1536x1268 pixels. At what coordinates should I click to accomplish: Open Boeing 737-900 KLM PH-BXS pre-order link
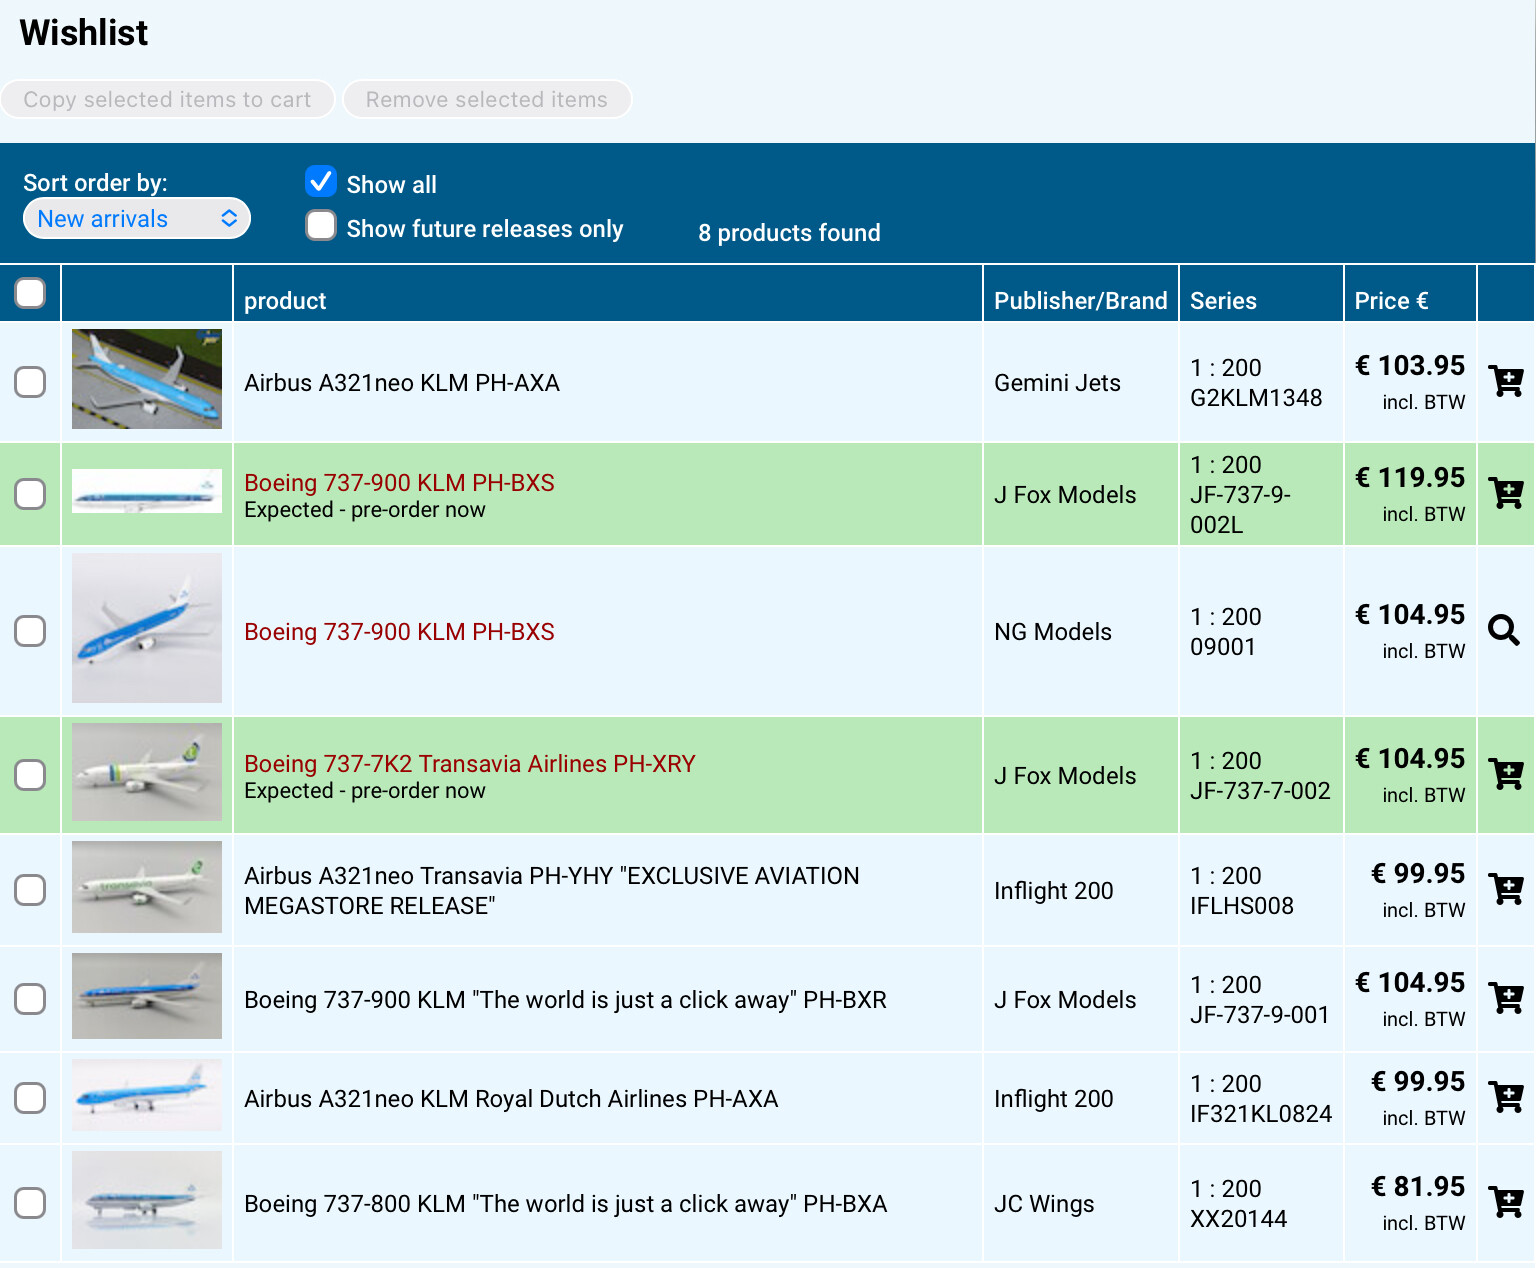[x=399, y=482]
